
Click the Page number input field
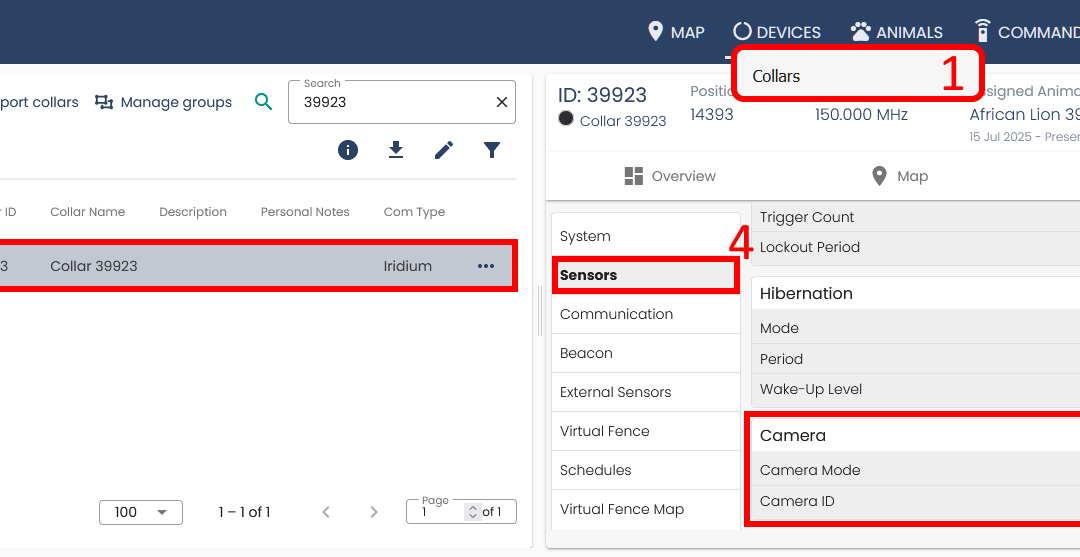pyautogui.click(x=438, y=512)
